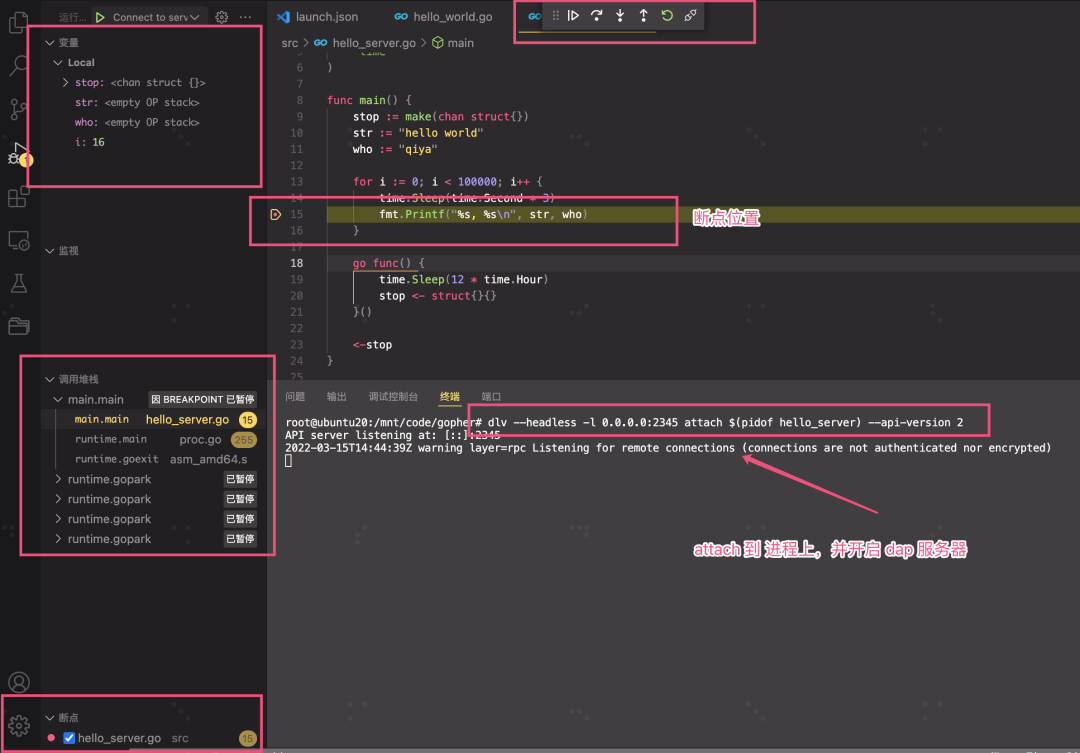Continue execution in the debug toolbar
Viewport: 1080px width, 753px height.
click(x=573, y=16)
